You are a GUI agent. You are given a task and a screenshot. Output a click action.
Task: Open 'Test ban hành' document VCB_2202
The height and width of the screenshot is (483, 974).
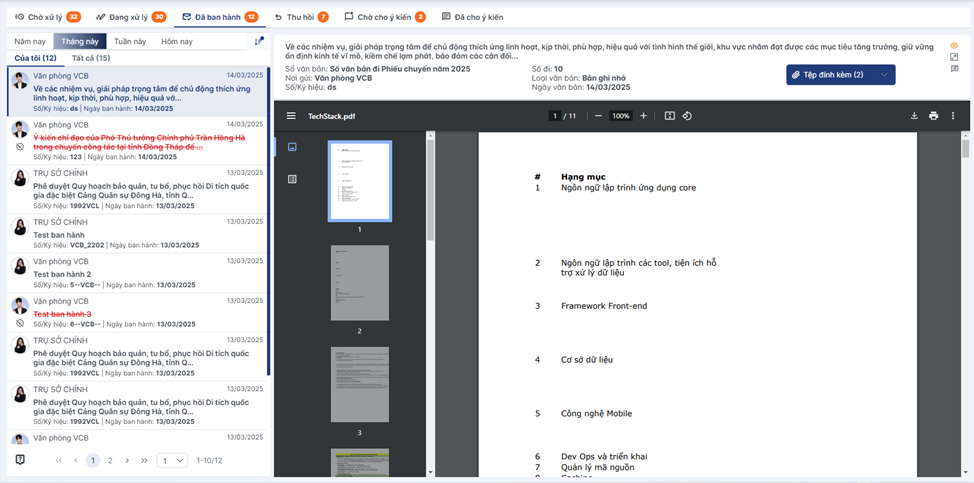(x=135, y=234)
